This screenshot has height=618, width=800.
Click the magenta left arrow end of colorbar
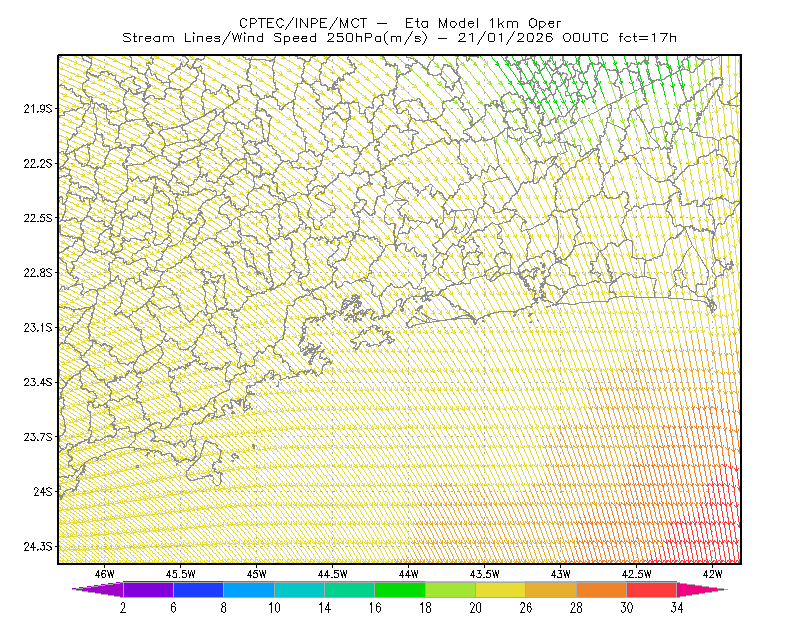point(97,589)
